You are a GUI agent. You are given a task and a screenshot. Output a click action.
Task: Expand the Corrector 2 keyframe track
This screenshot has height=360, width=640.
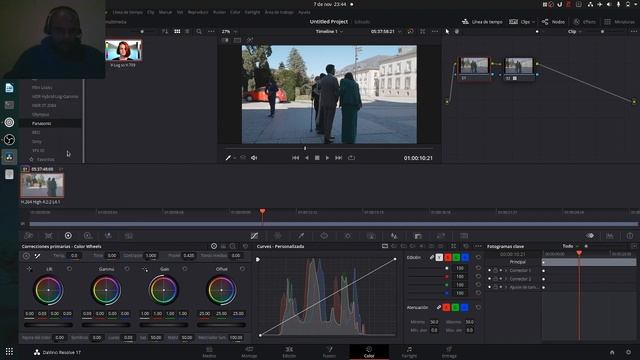point(506,279)
